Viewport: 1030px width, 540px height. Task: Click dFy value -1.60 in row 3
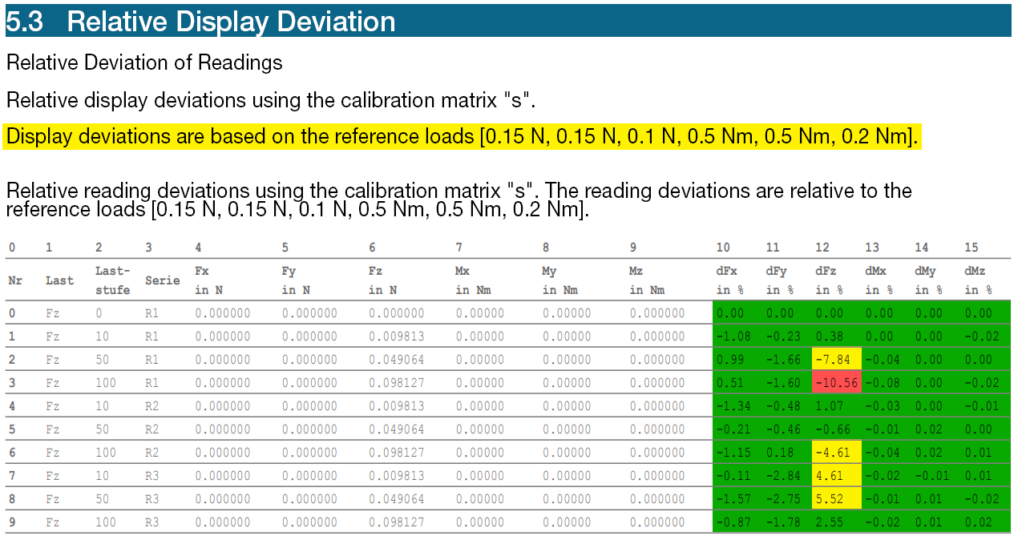(x=783, y=383)
